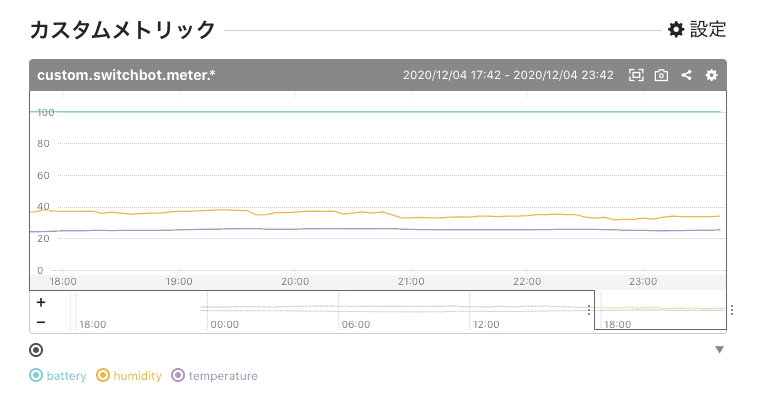Zoom in the timeline with the plus
The width and height of the screenshot is (758, 400).
pos(41,302)
